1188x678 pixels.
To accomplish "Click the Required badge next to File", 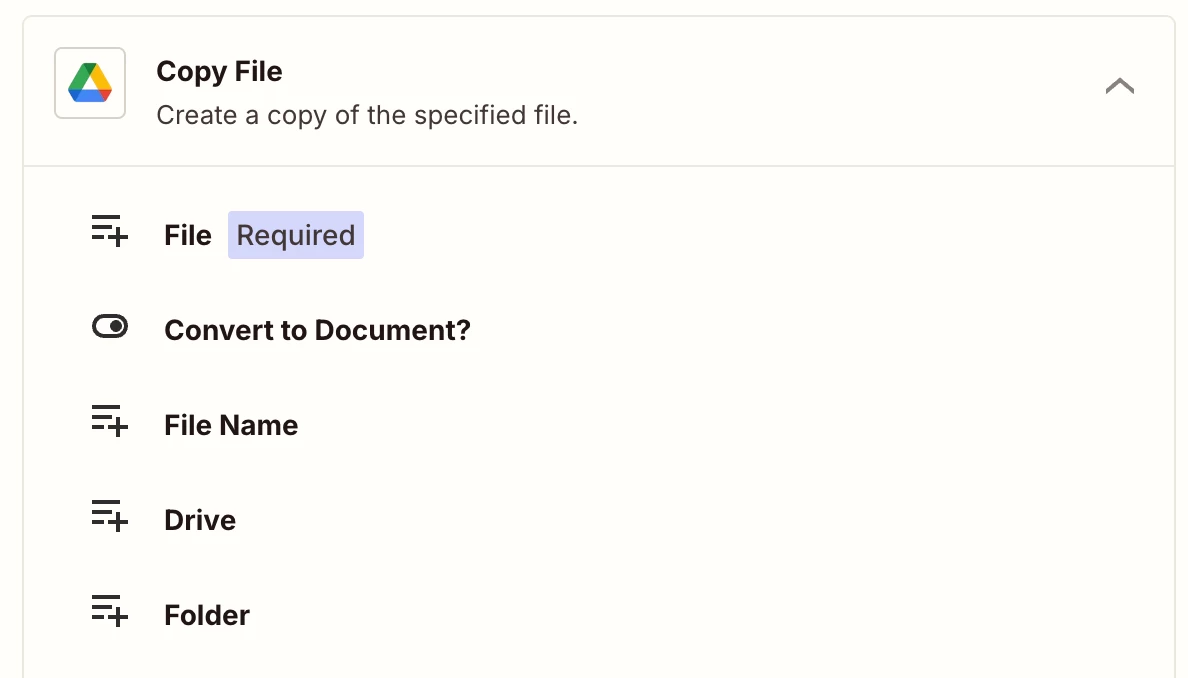I will click(296, 235).
